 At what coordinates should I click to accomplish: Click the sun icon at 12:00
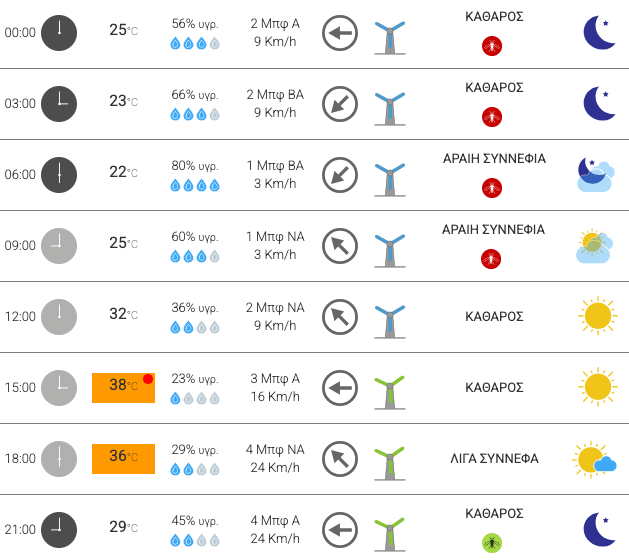point(598,316)
